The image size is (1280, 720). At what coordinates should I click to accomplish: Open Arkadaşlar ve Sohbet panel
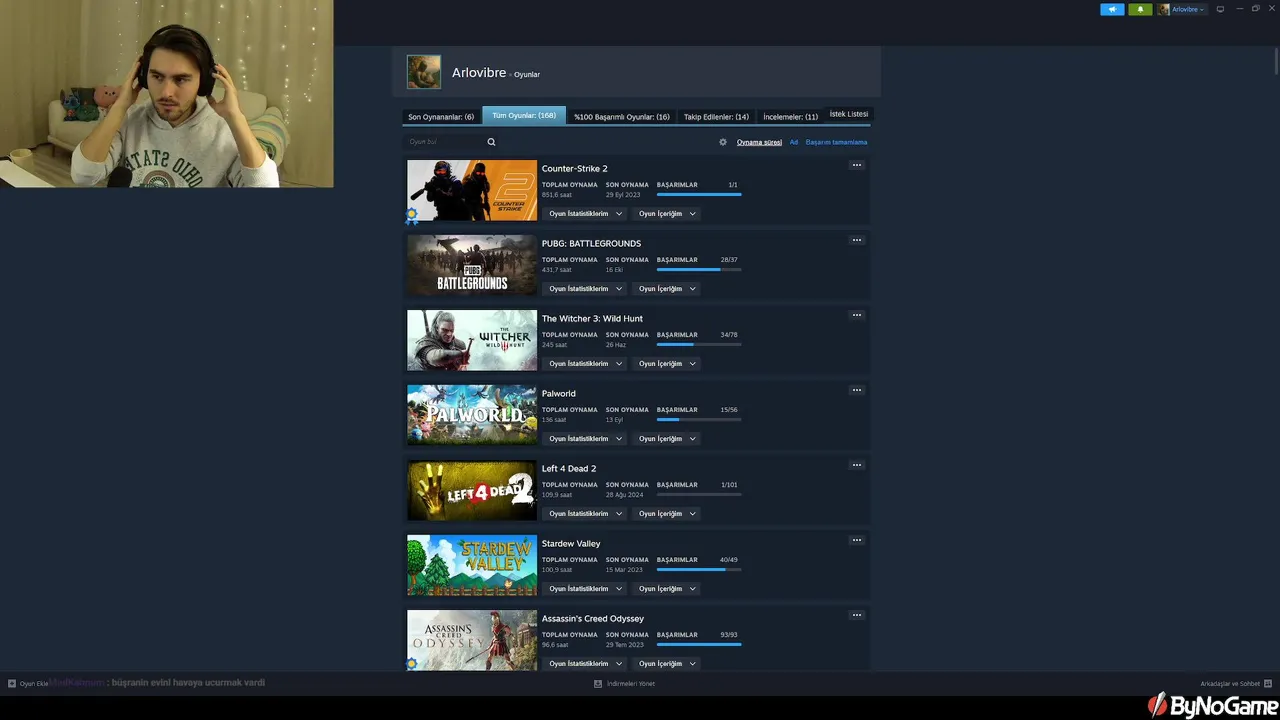coord(1235,684)
